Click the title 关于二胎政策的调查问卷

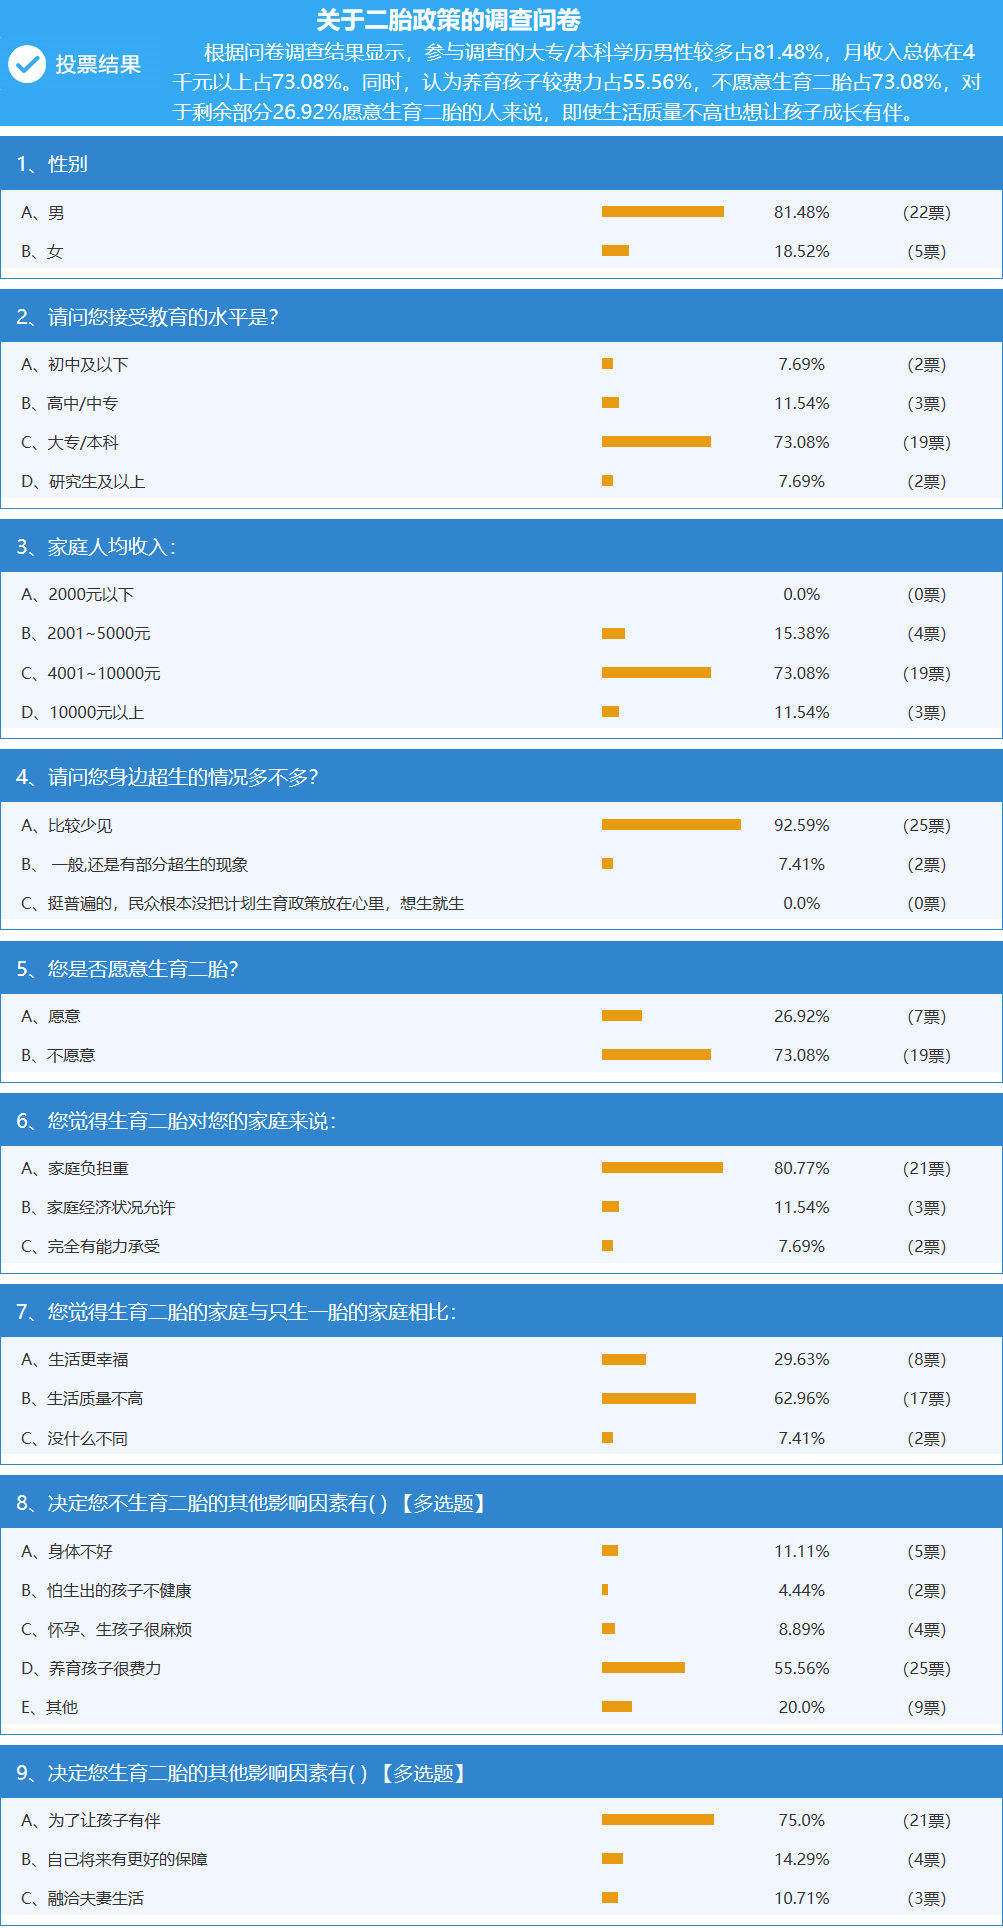[x=448, y=20]
